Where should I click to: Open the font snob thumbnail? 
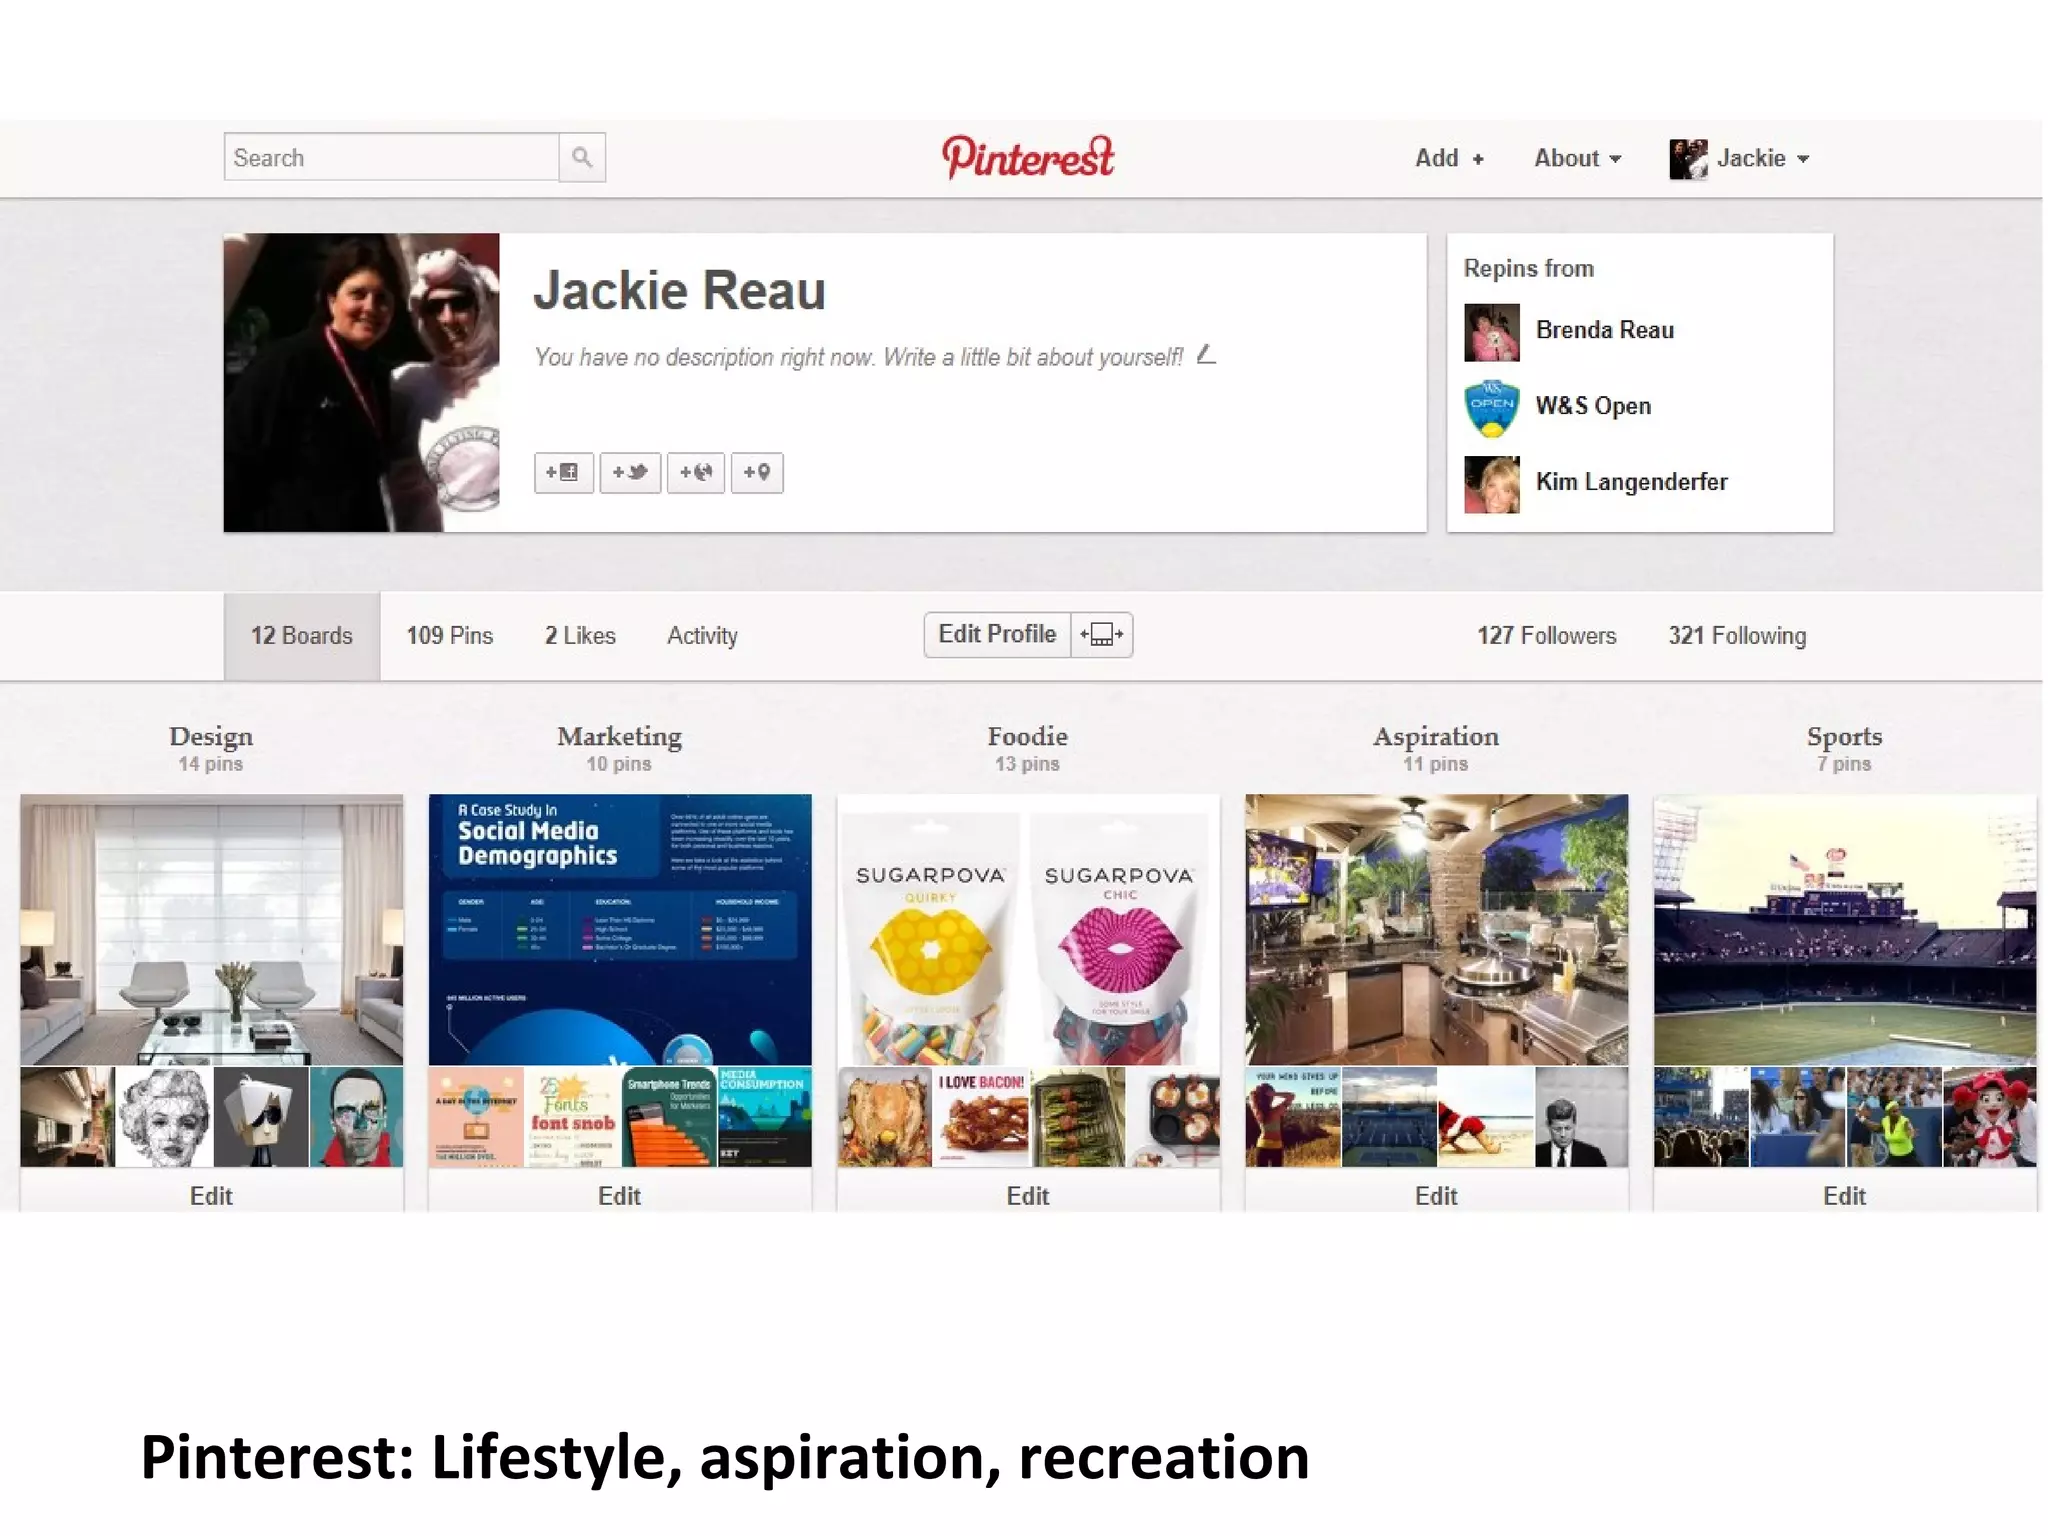[x=572, y=1117]
